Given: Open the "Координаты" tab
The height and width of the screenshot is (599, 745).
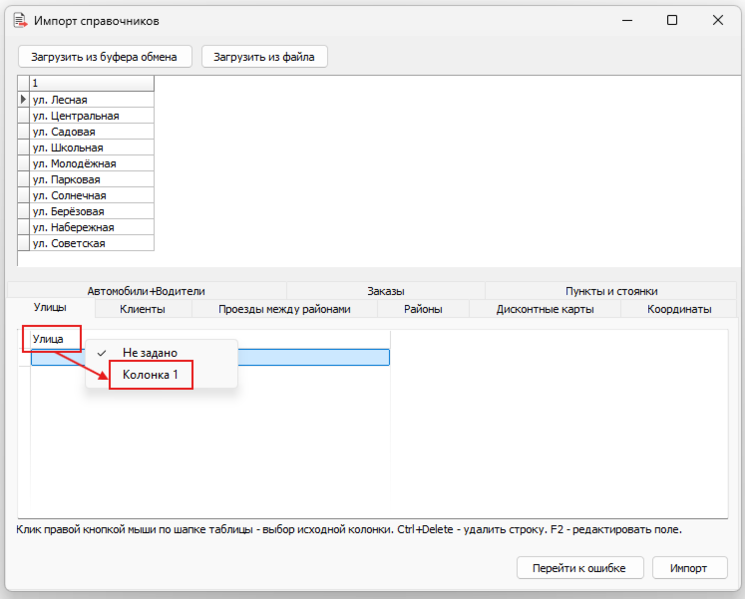Looking at the screenshot, I should [x=679, y=310].
